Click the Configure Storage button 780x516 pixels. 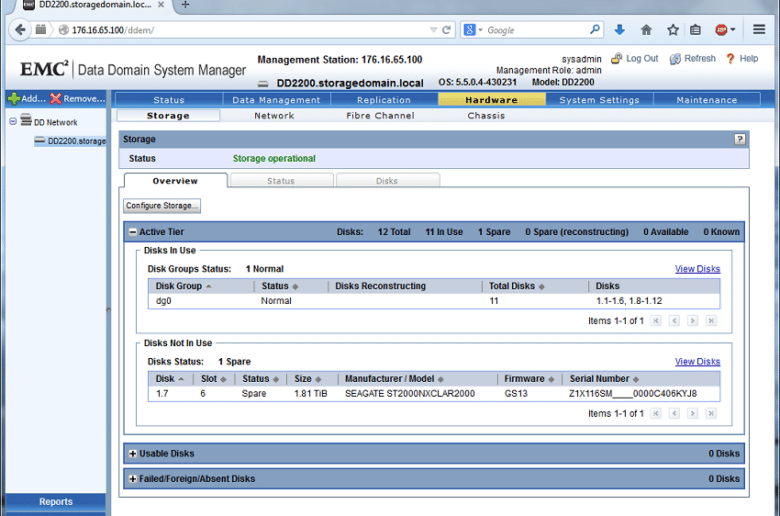(162, 206)
